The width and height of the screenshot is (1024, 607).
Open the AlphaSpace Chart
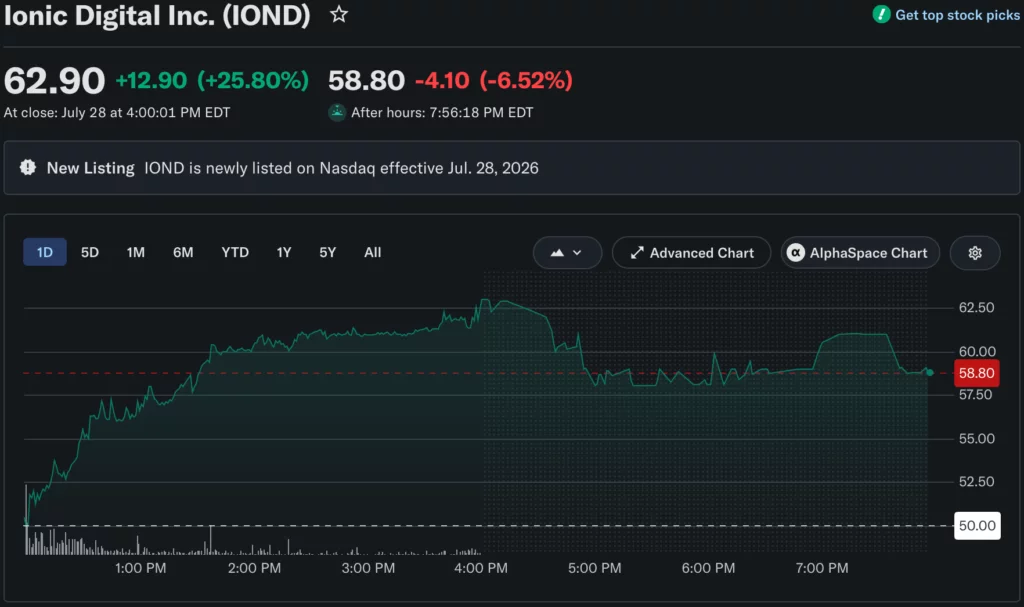tap(859, 253)
